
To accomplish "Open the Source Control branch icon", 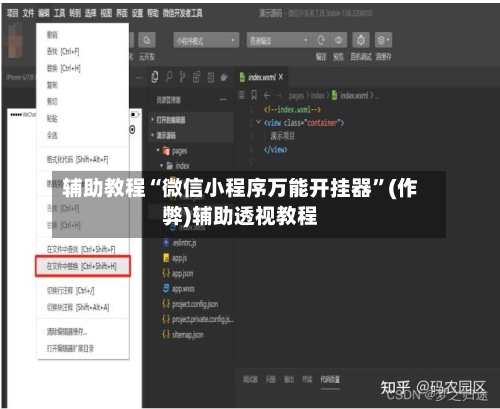I will pyautogui.click(x=182, y=77).
